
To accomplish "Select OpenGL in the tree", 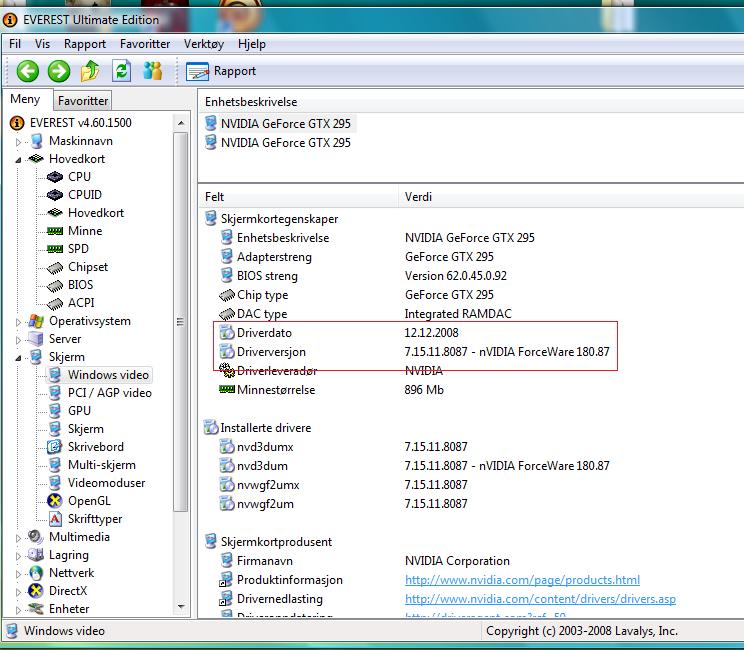I will point(89,501).
